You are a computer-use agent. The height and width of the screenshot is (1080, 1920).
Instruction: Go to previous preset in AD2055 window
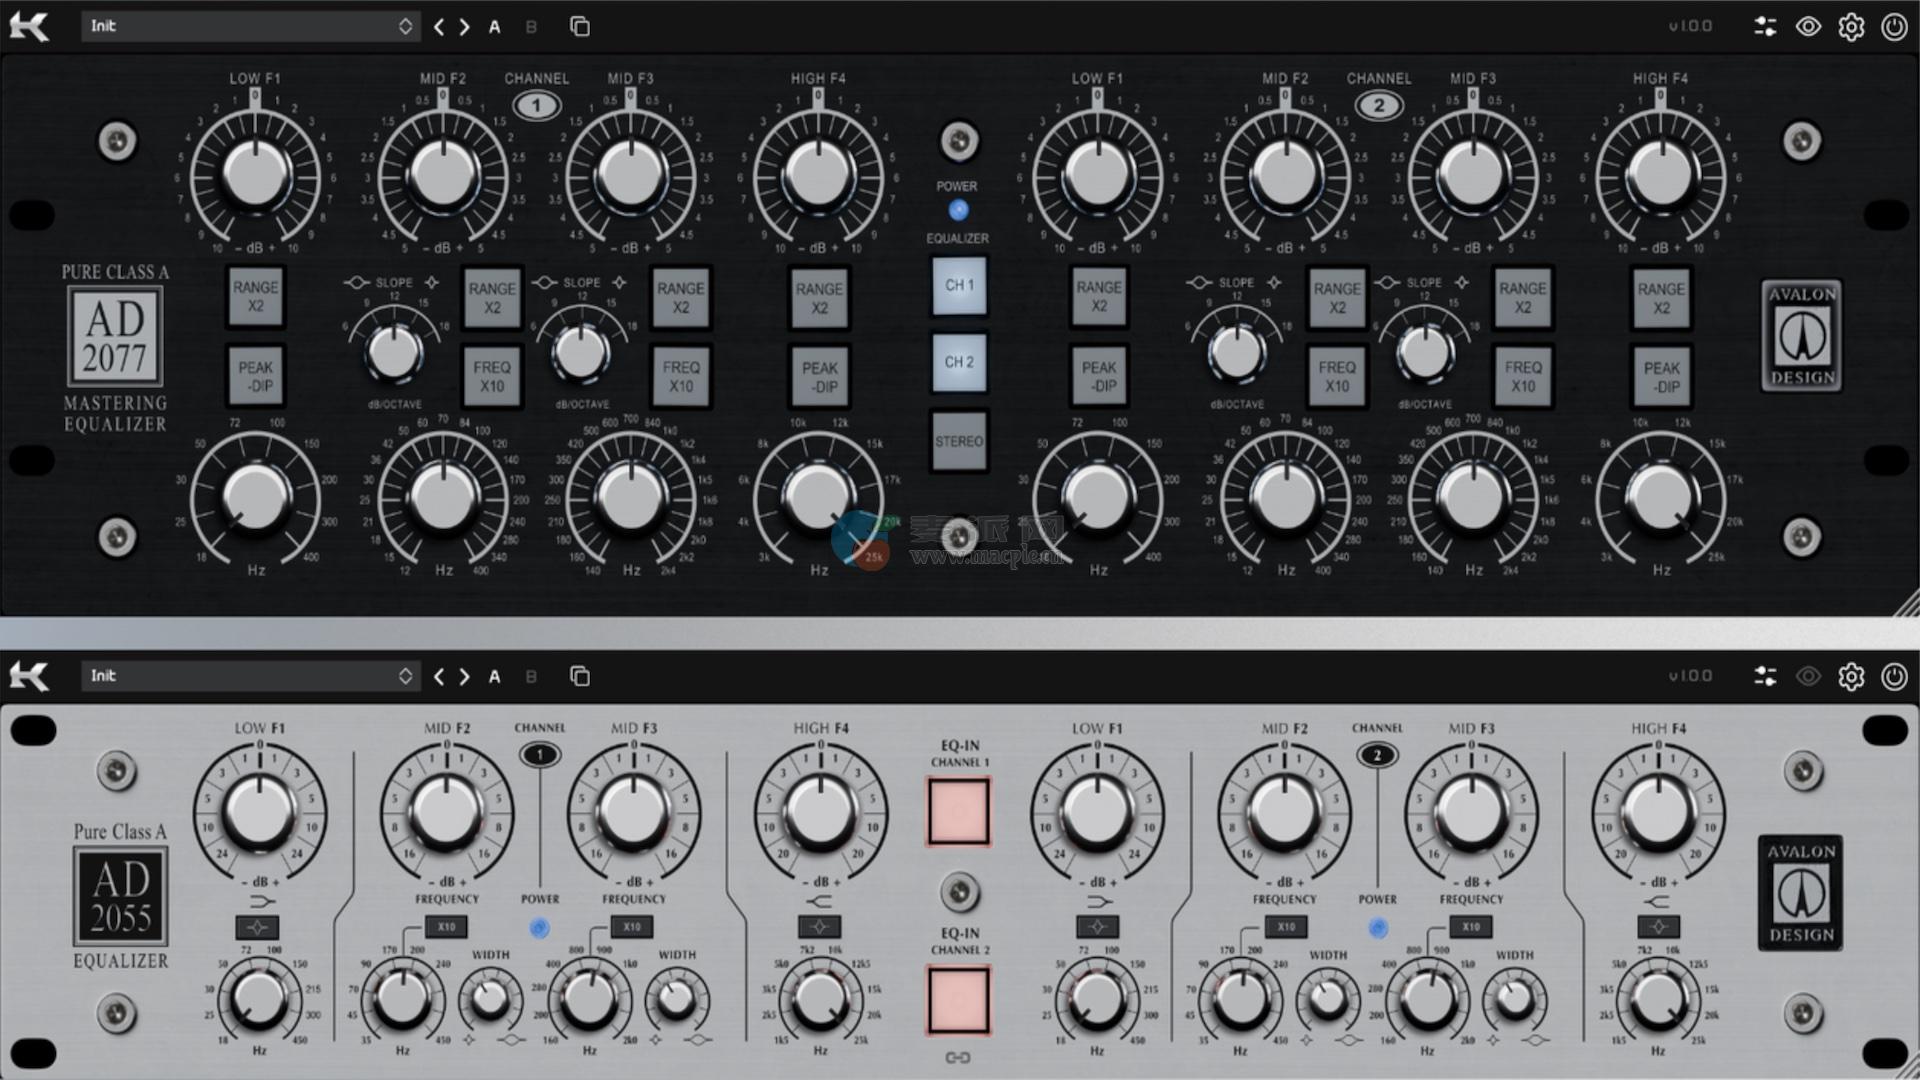439,677
